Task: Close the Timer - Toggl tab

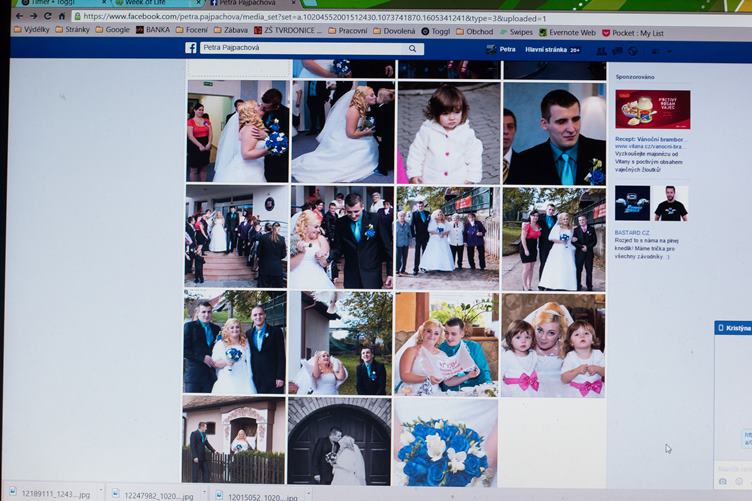Action: click(104, 2)
